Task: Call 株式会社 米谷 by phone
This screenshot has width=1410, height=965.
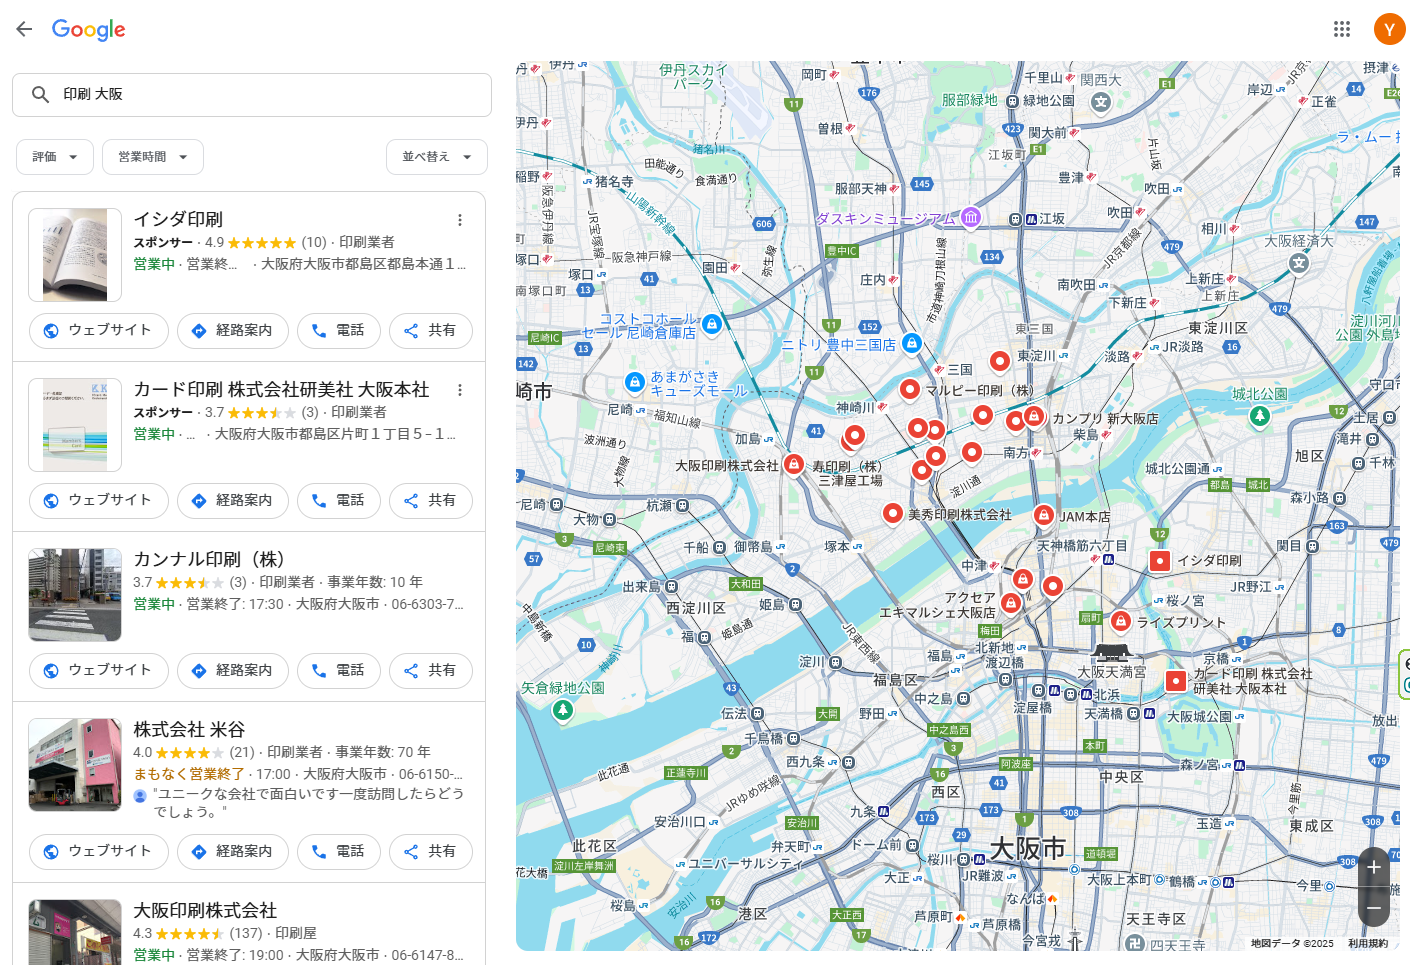Action: tap(338, 852)
